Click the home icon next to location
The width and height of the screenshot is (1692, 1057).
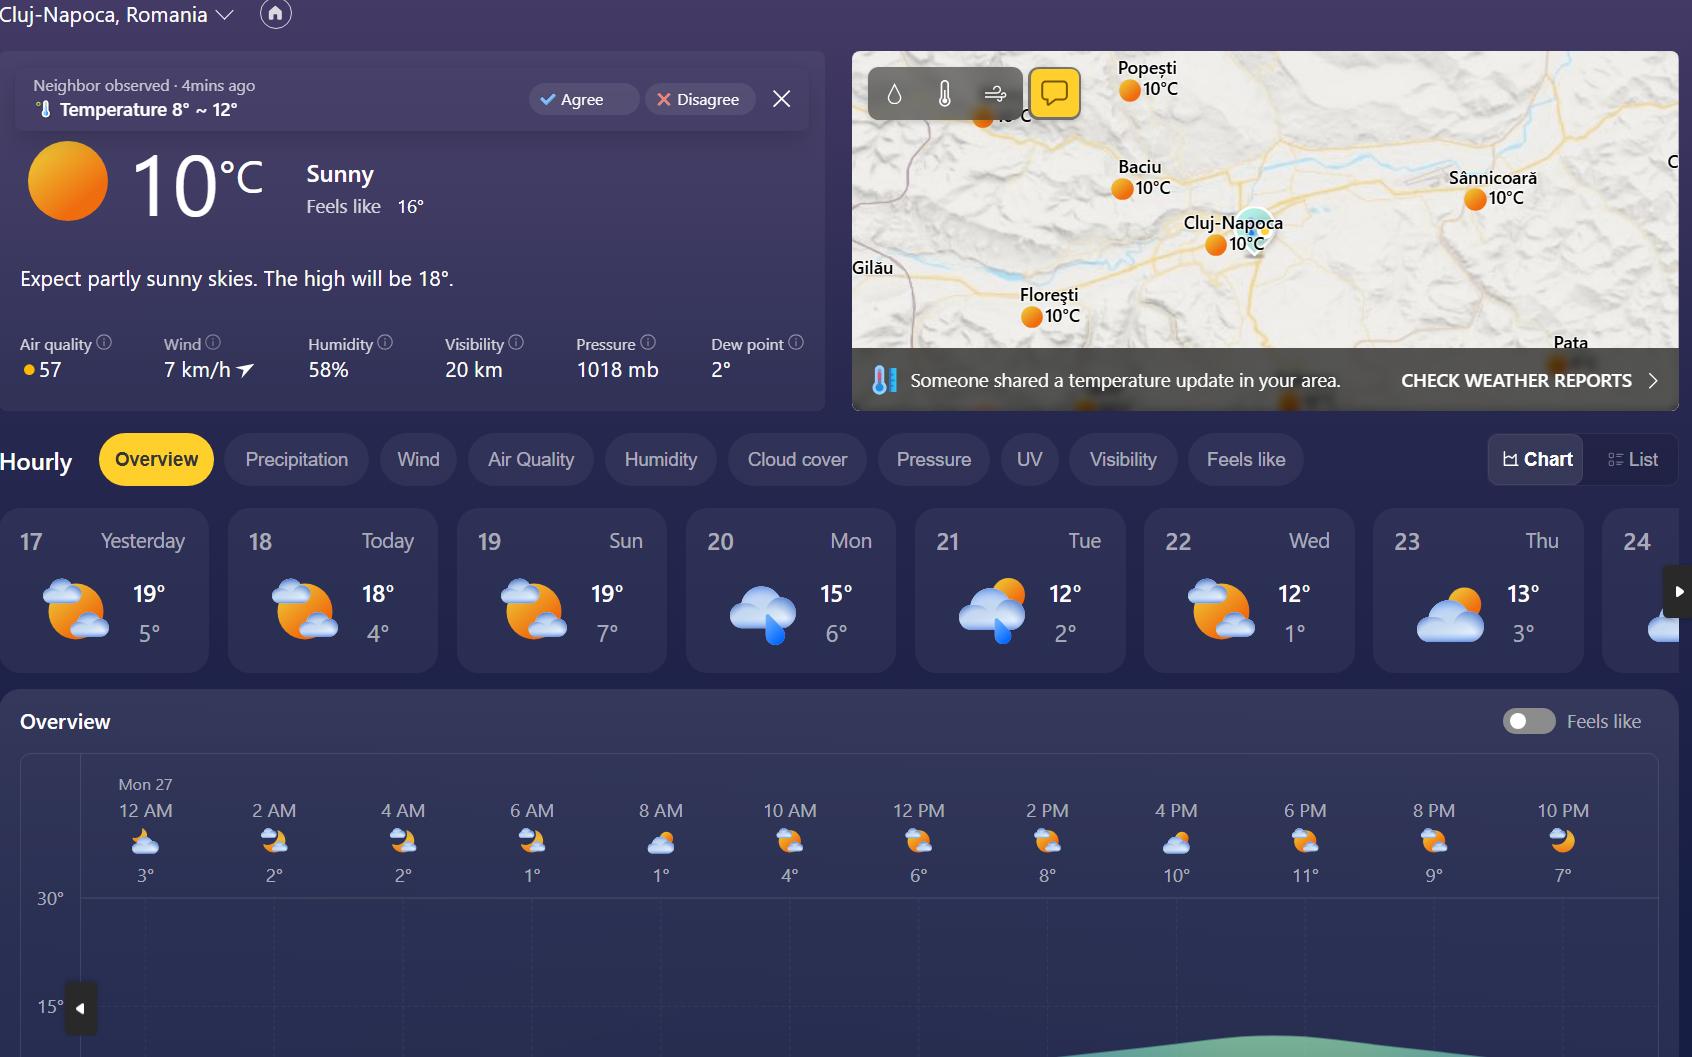275,14
